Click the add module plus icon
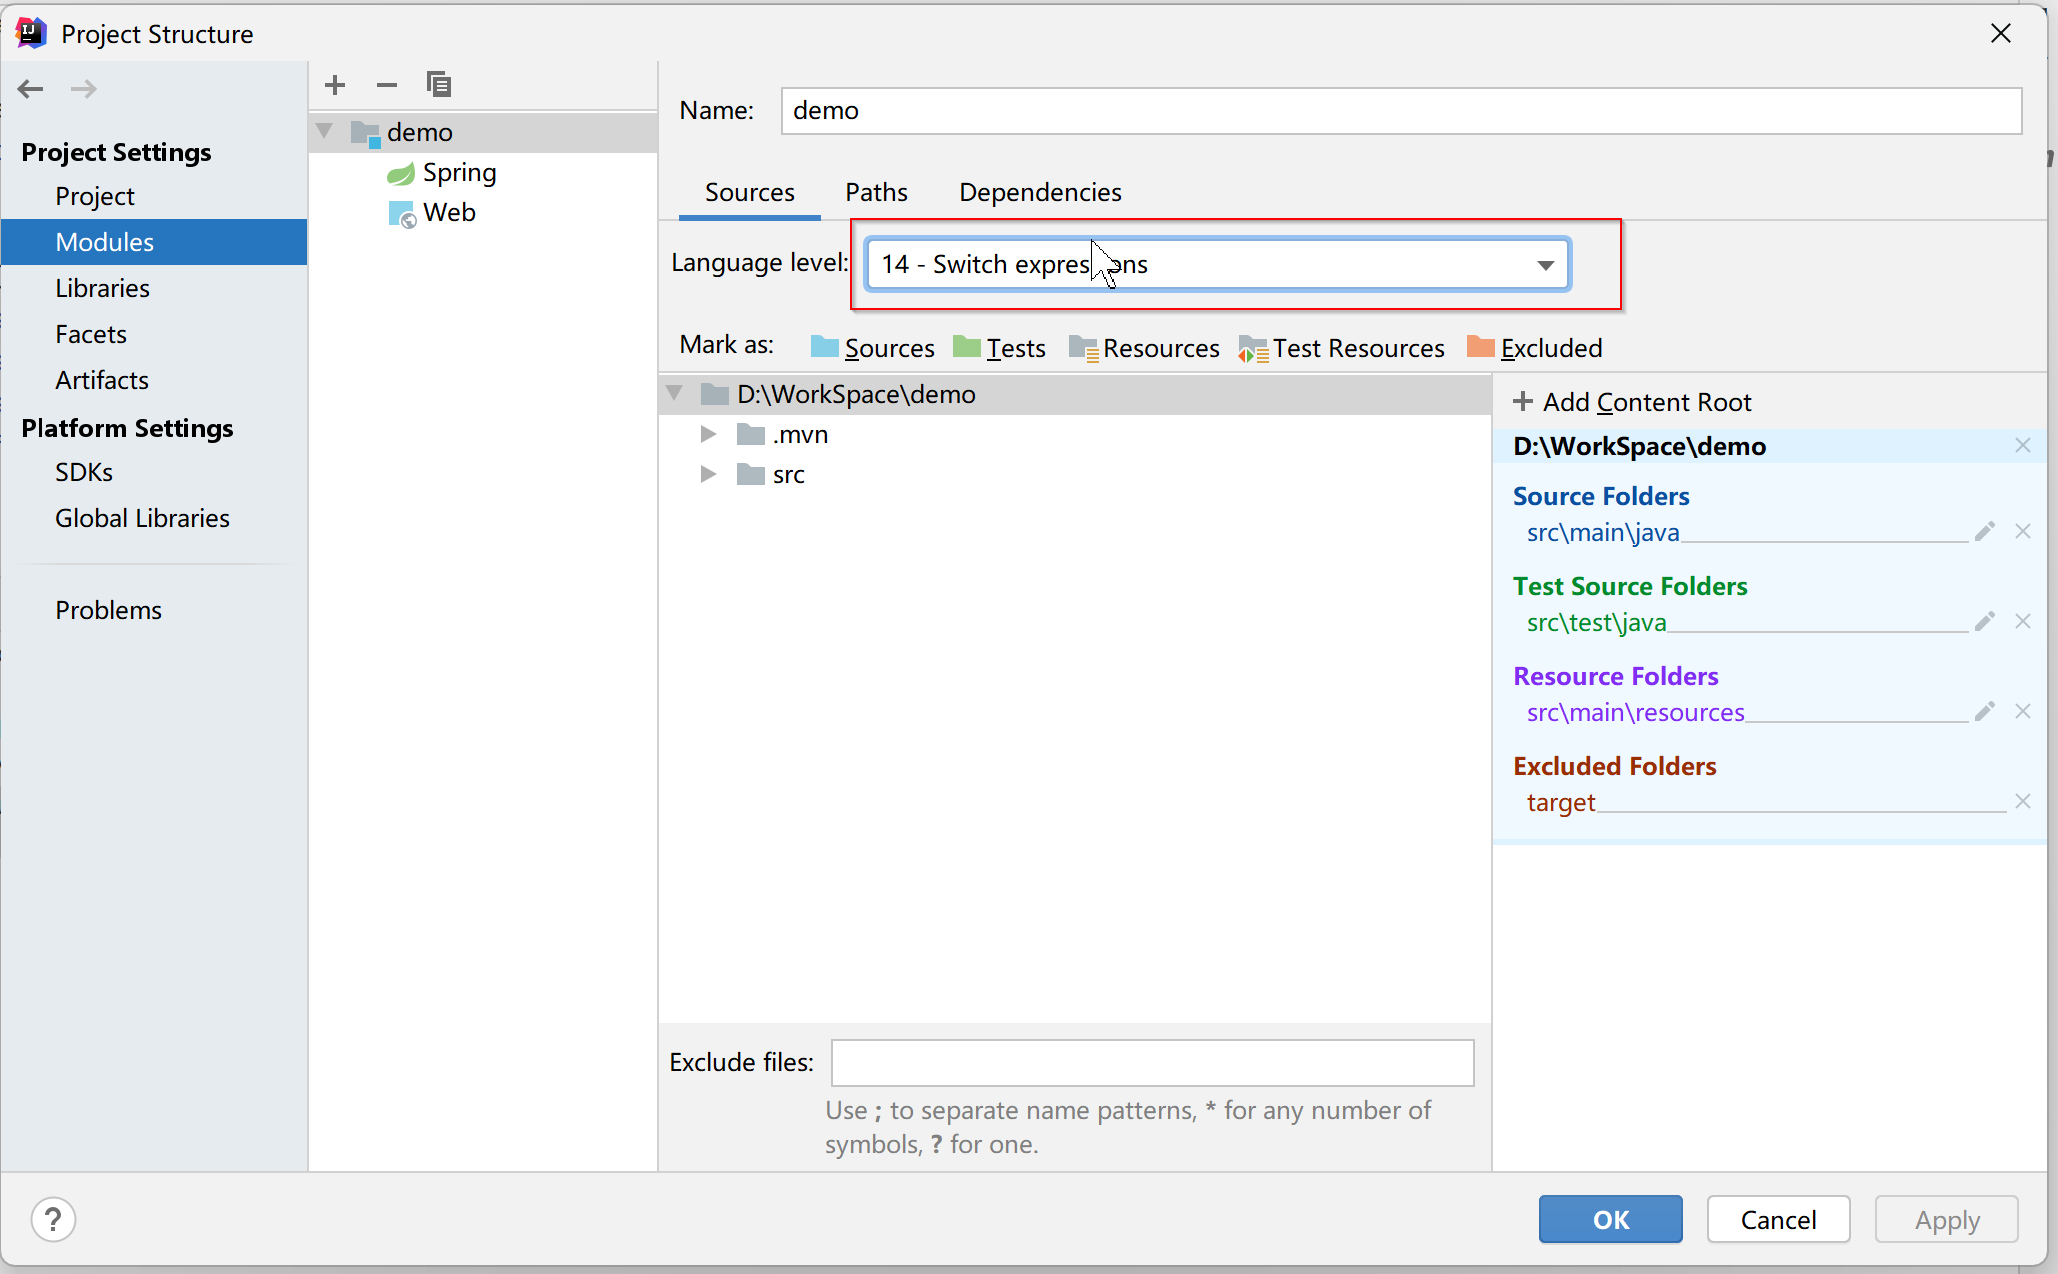Image resolution: width=2058 pixels, height=1274 pixels. pos(335,85)
